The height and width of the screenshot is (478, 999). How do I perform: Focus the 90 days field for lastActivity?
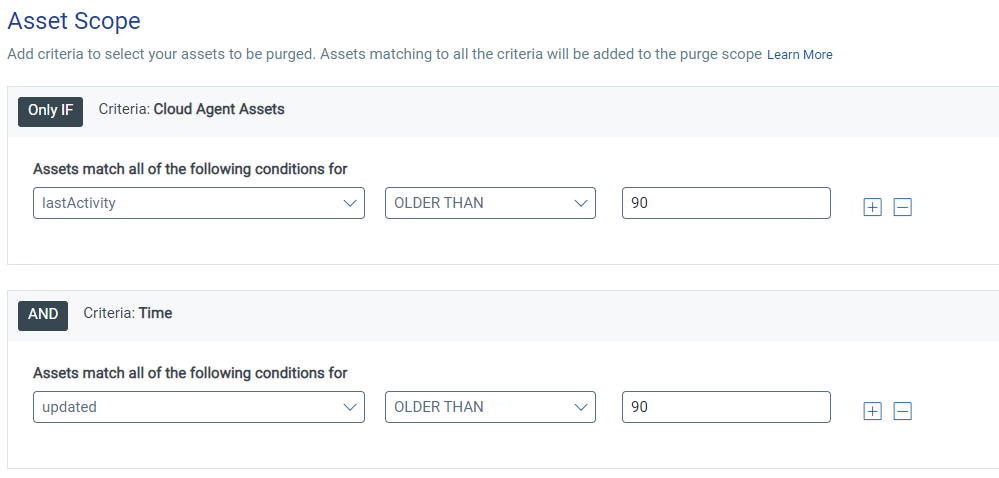click(x=726, y=203)
